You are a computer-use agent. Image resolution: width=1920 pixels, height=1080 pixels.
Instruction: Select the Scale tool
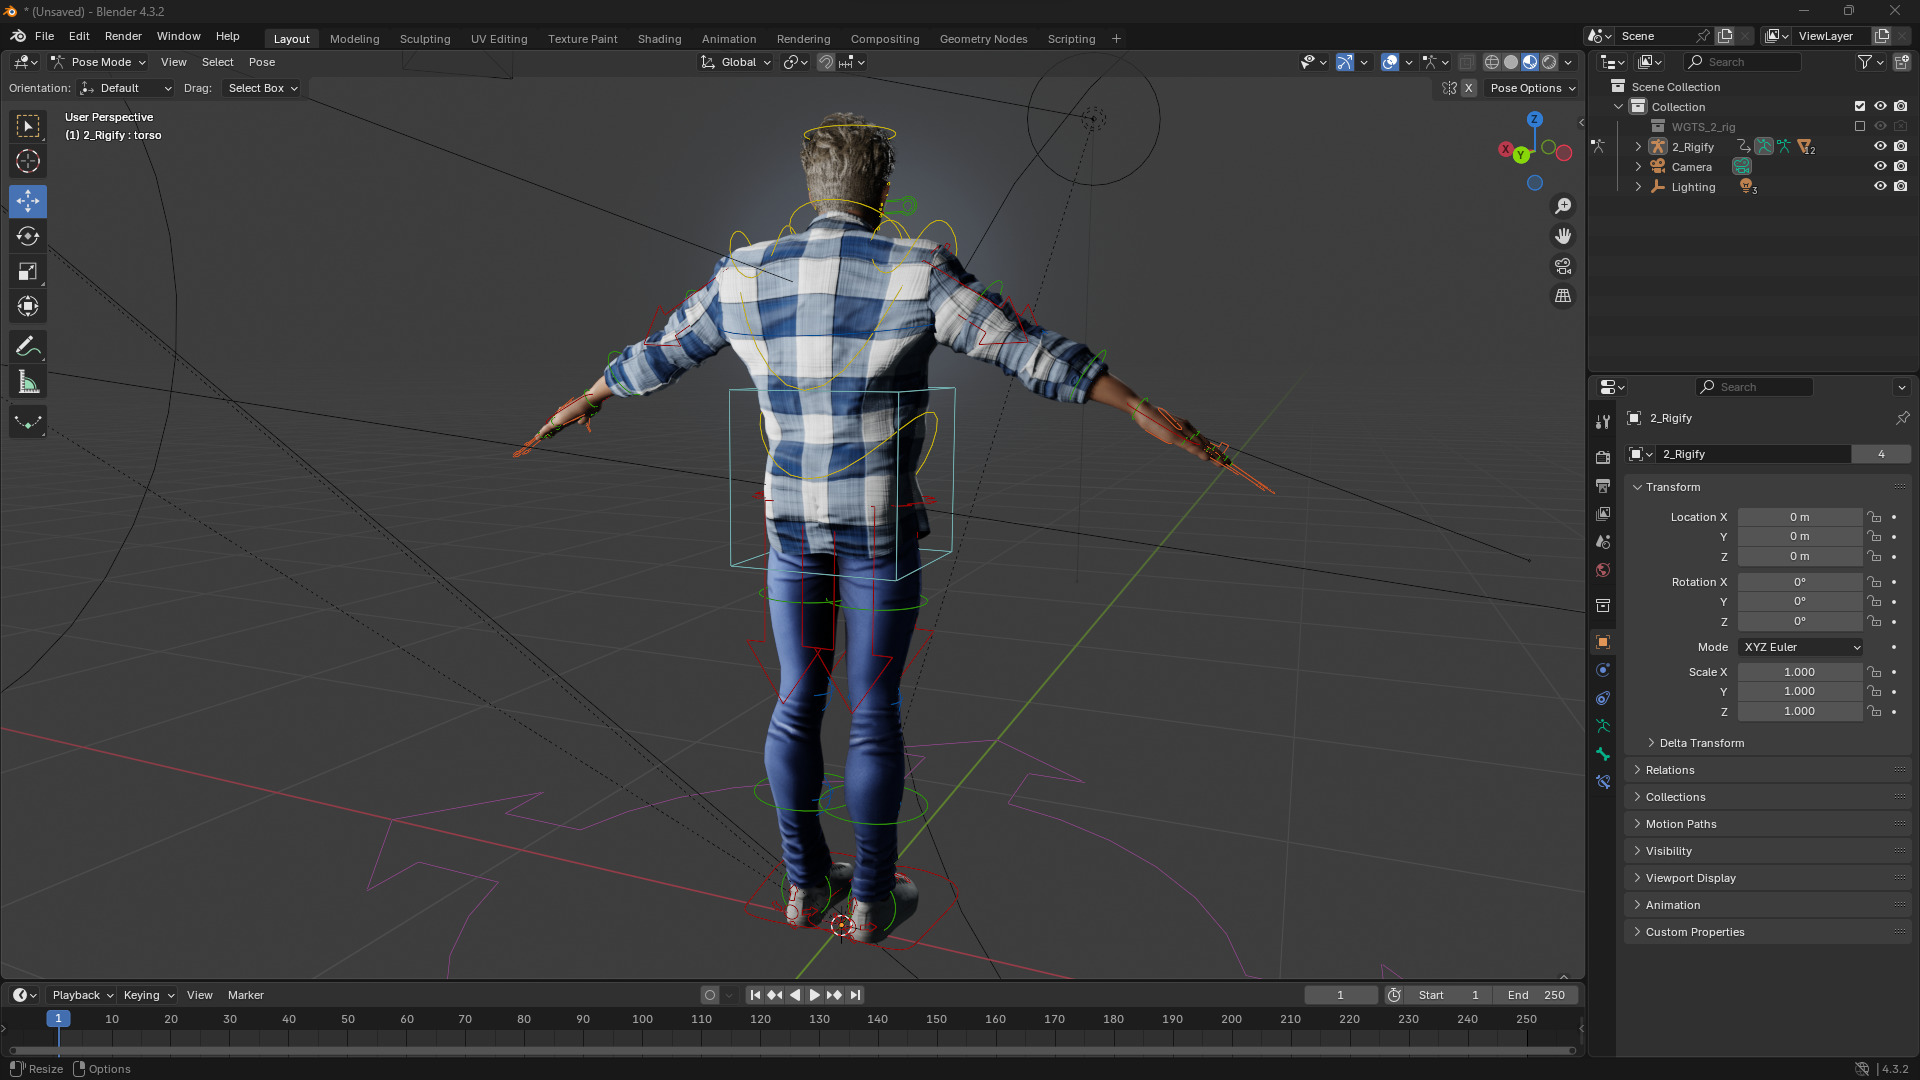28,272
